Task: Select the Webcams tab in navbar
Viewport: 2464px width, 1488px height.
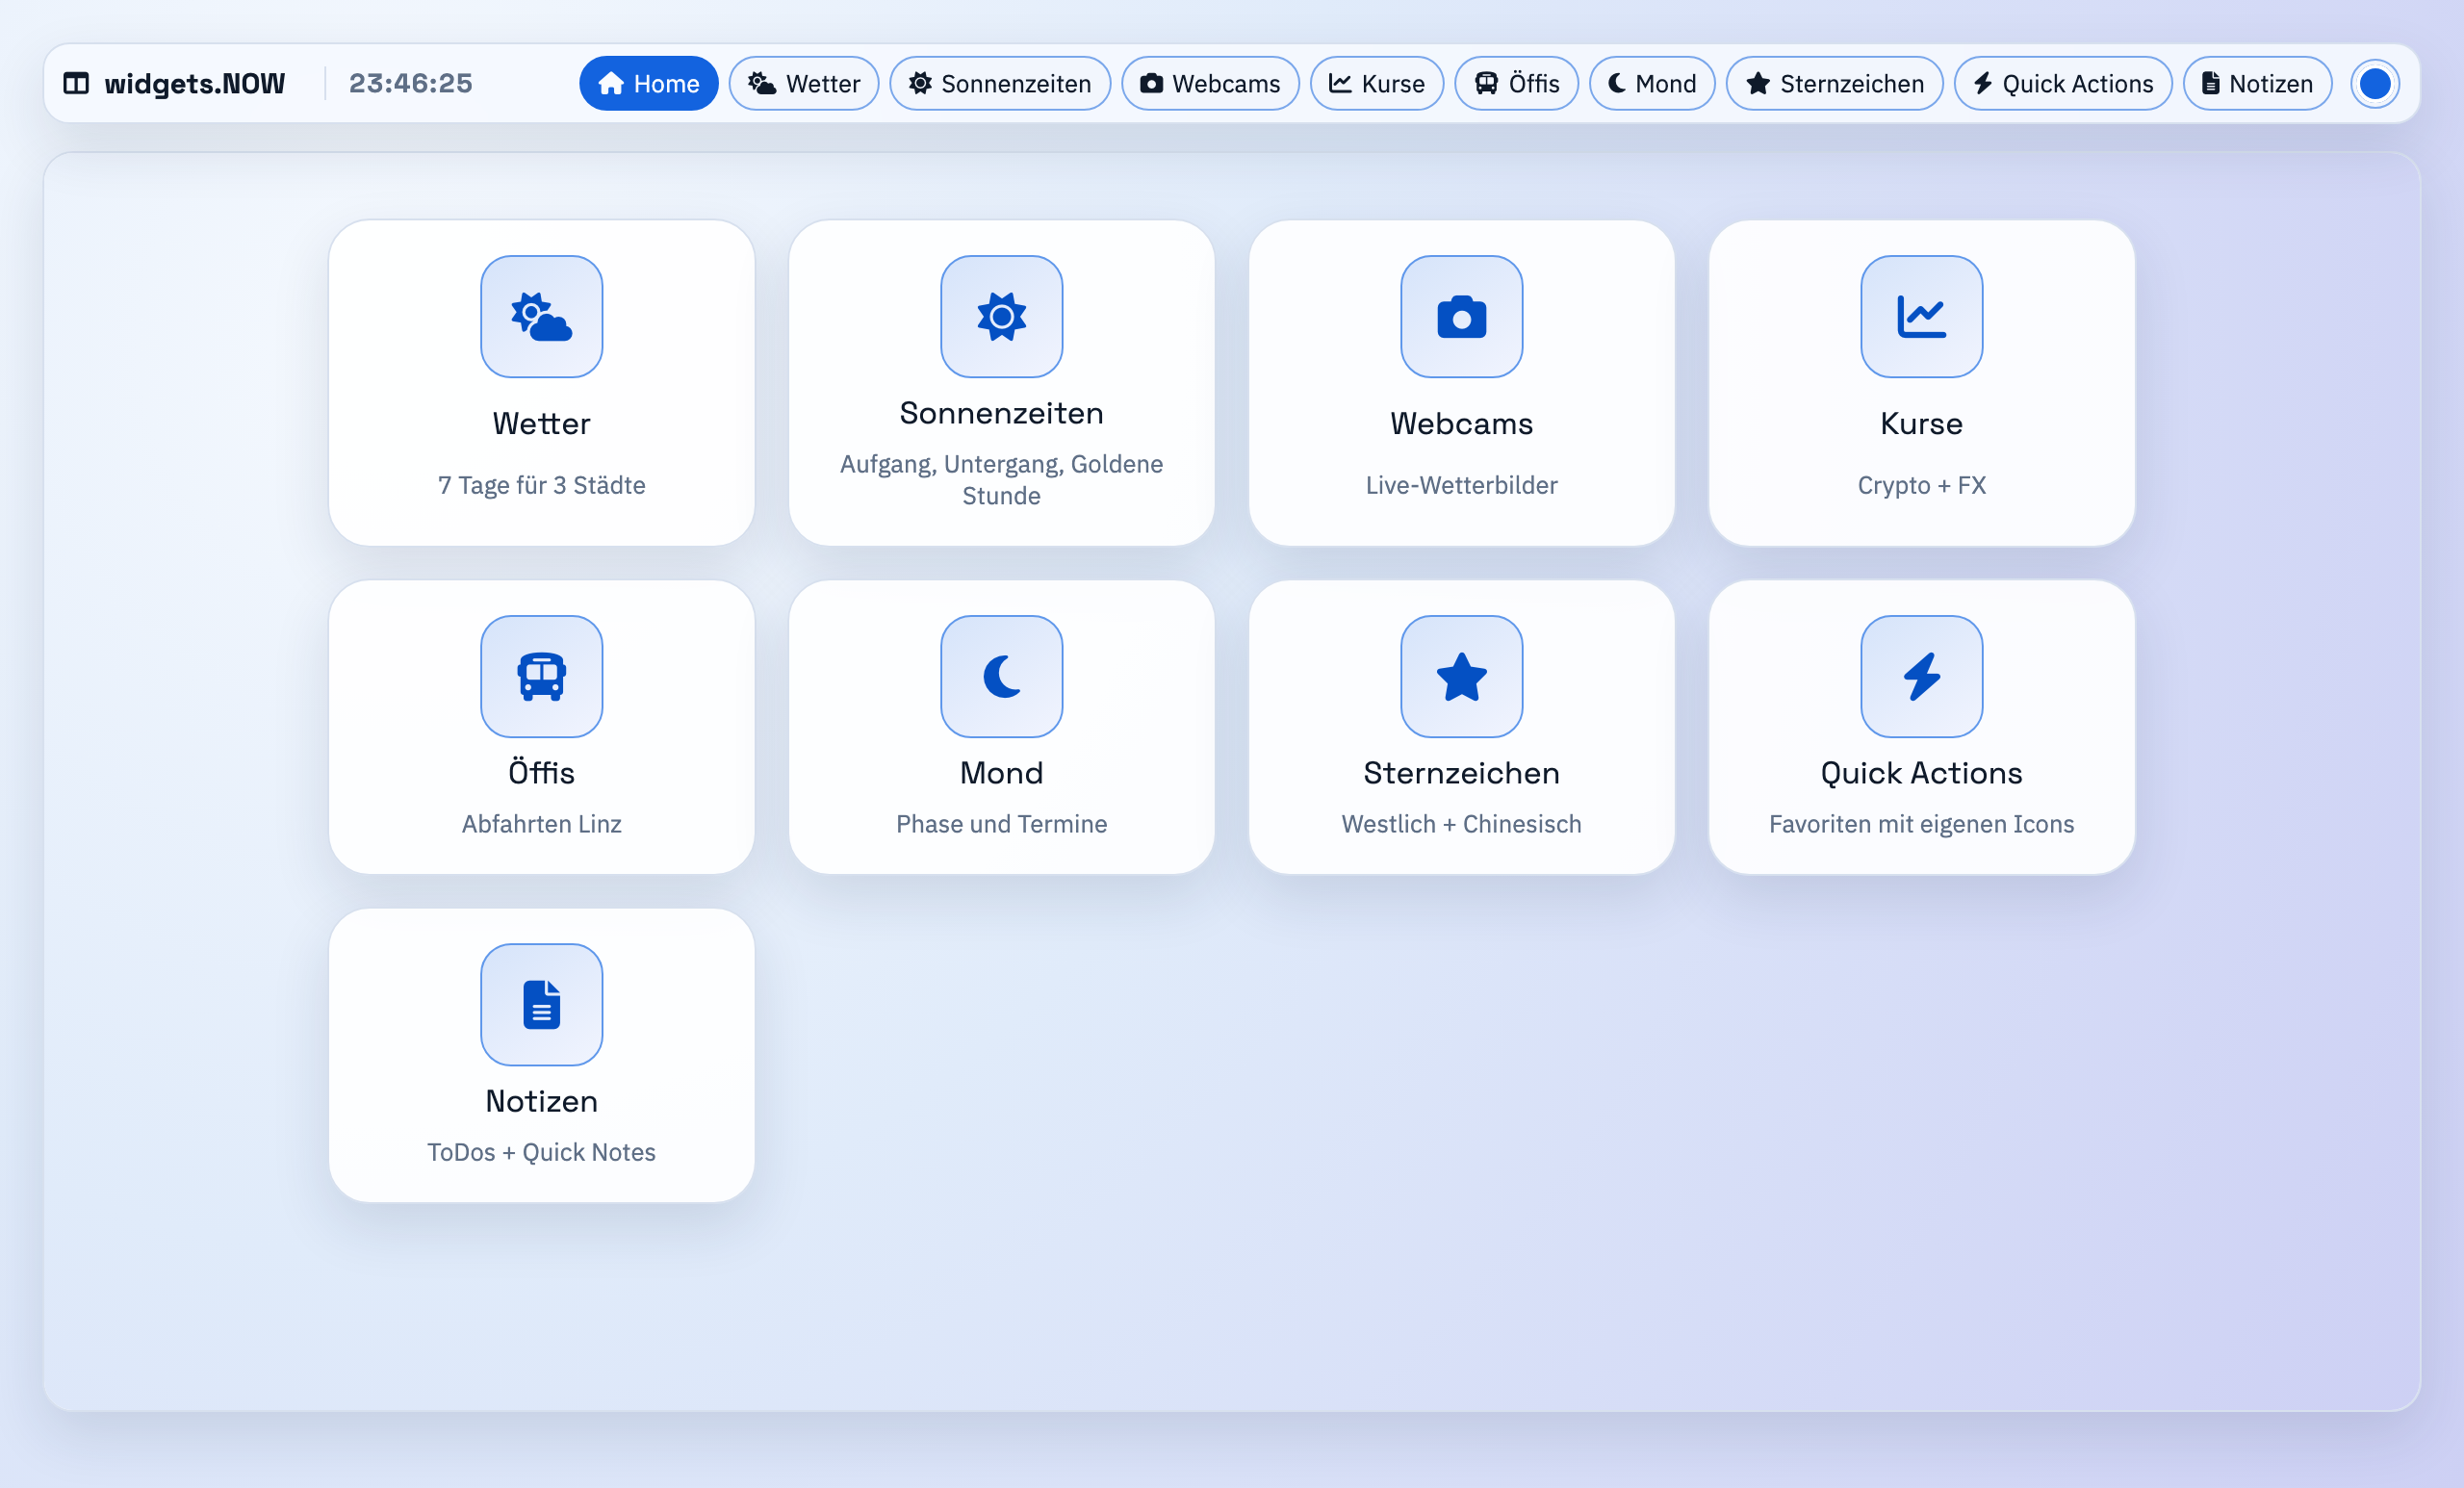Action: (x=1209, y=83)
